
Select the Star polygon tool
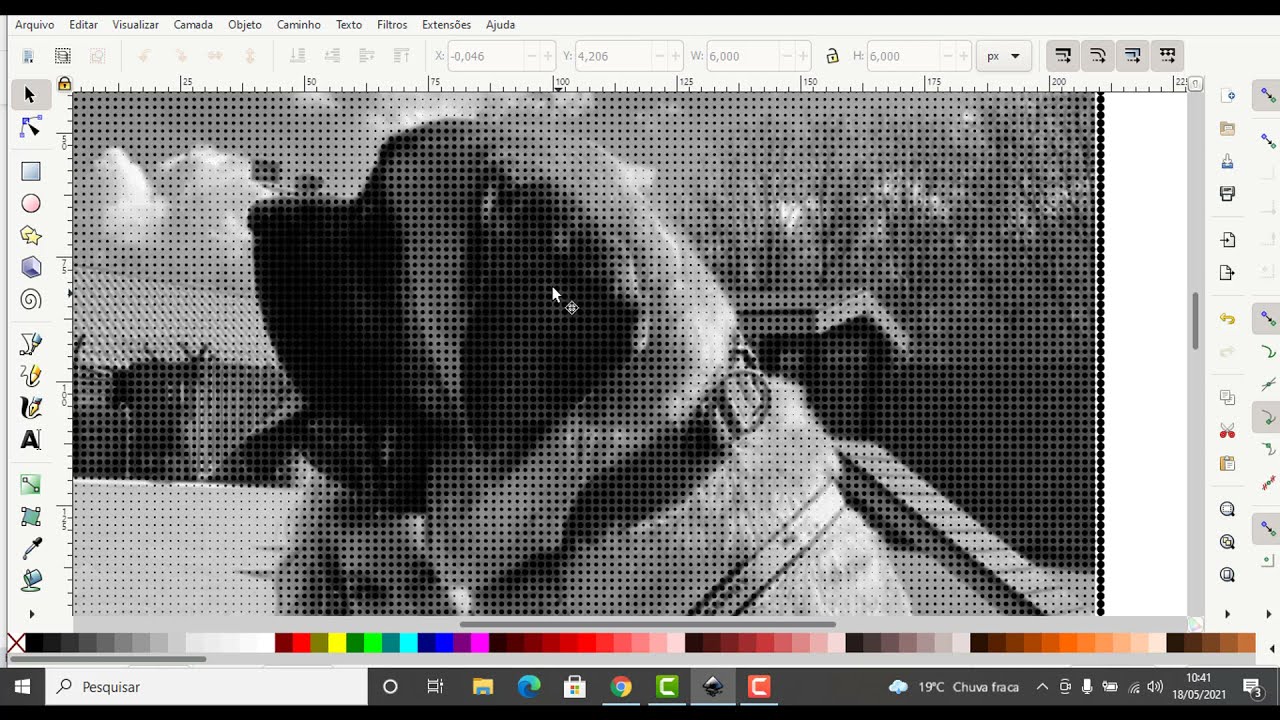30,235
